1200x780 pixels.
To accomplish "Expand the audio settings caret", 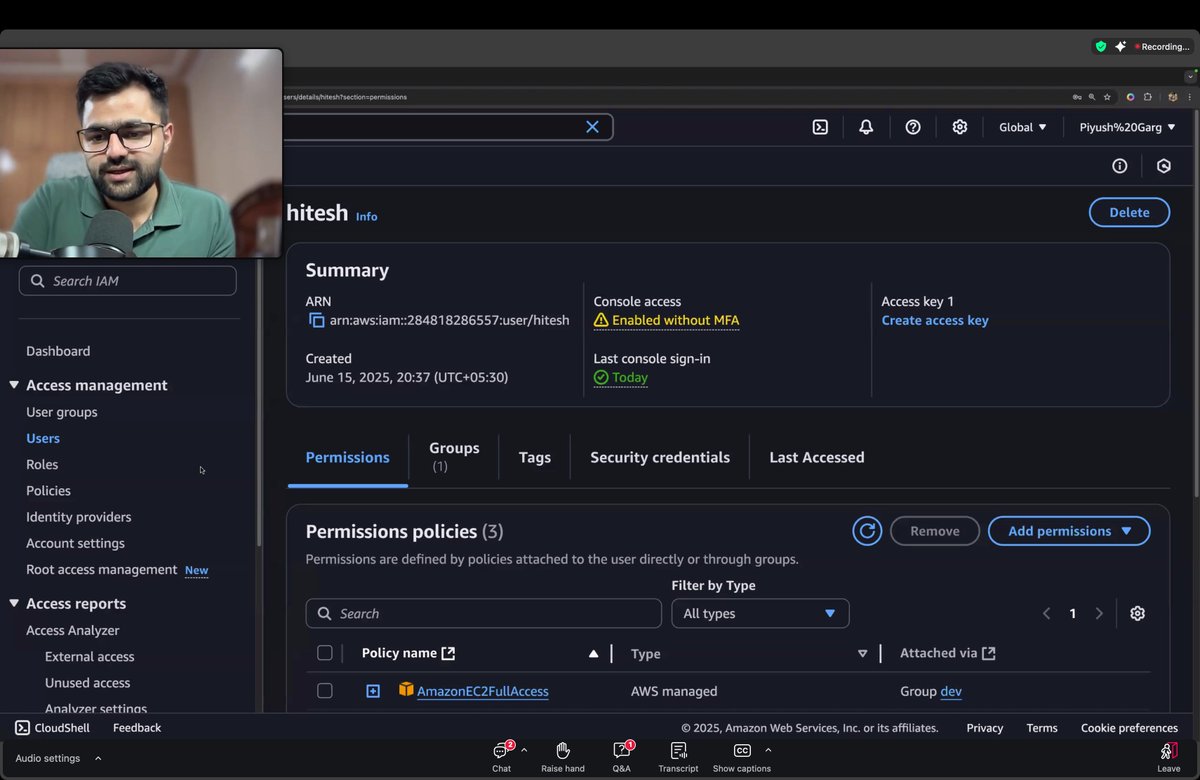I will tap(98, 758).
